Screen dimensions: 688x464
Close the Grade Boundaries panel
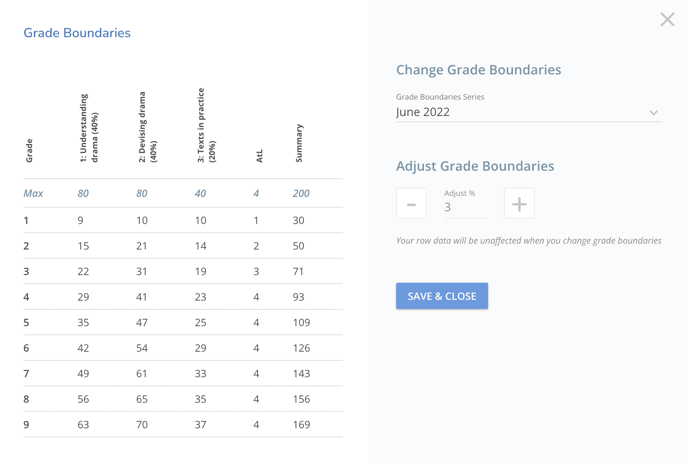point(667,20)
